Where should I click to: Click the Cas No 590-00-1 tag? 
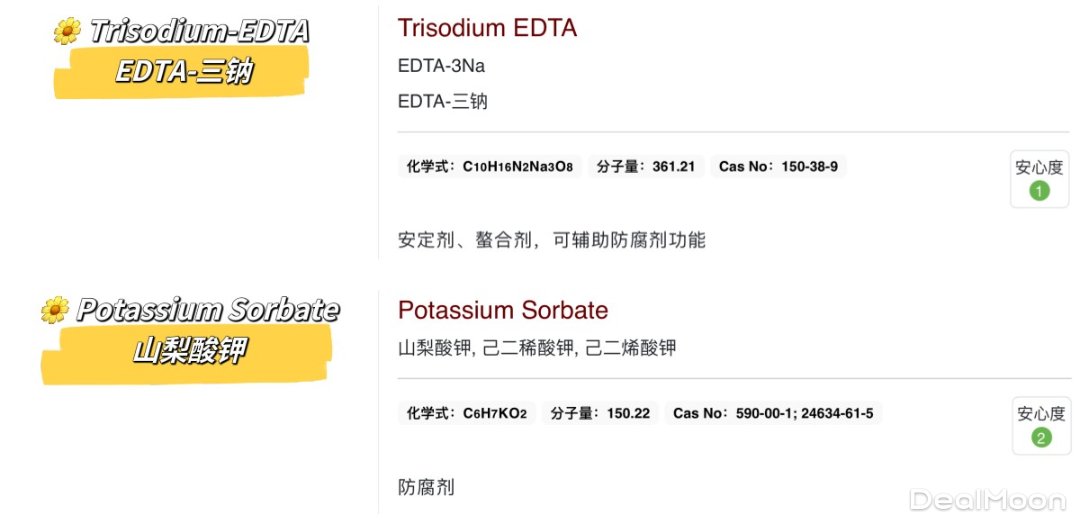click(773, 413)
